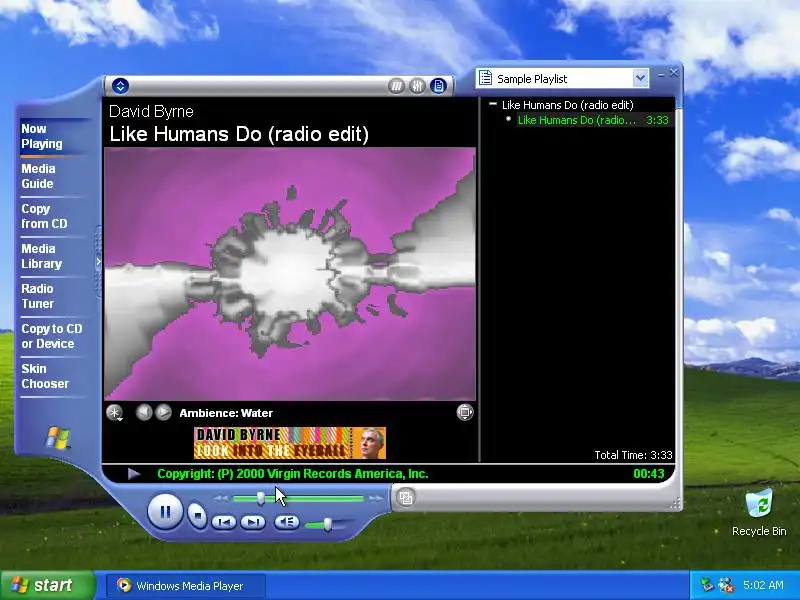This screenshot has height=600, width=800.
Task: Mute the audio with the speaker button
Action: [x=287, y=522]
